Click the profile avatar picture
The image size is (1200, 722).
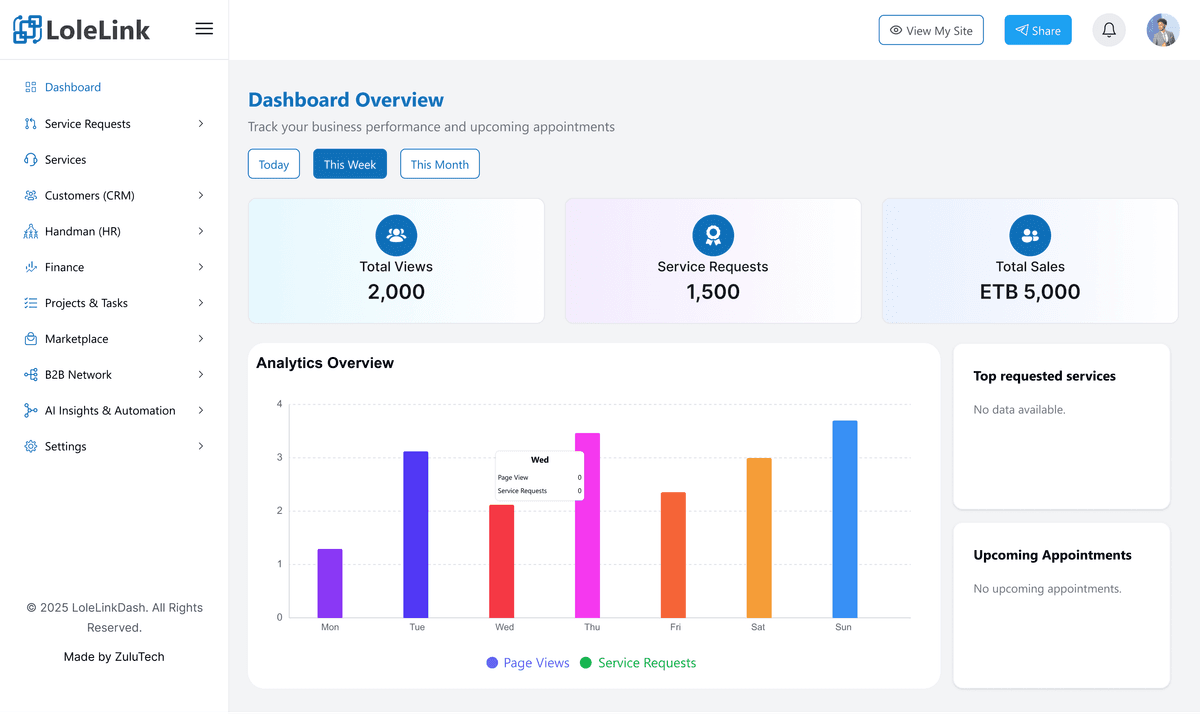[1162, 30]
